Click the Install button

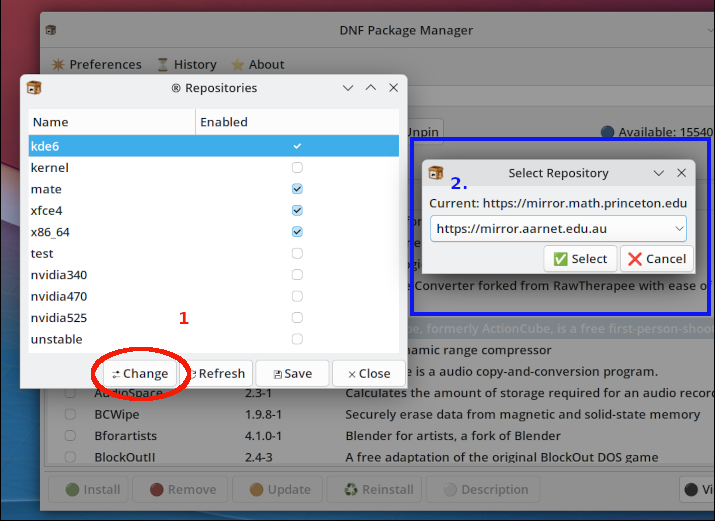pos(92,489)
